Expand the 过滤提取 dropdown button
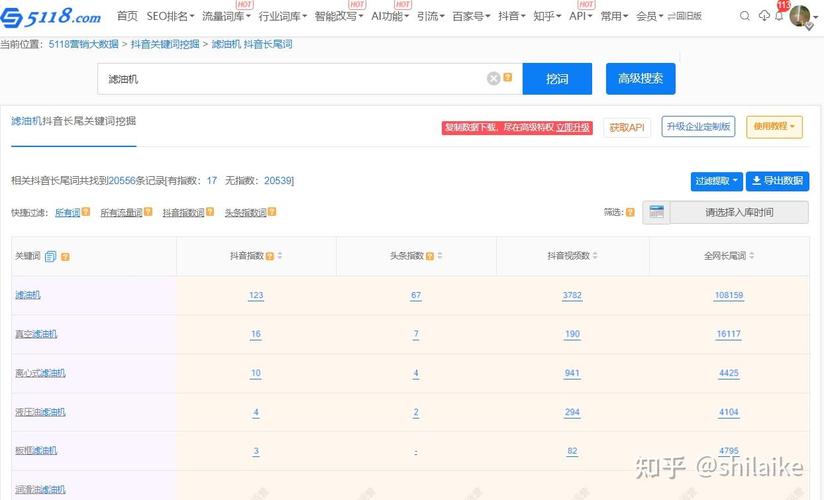 click(716, 181)
